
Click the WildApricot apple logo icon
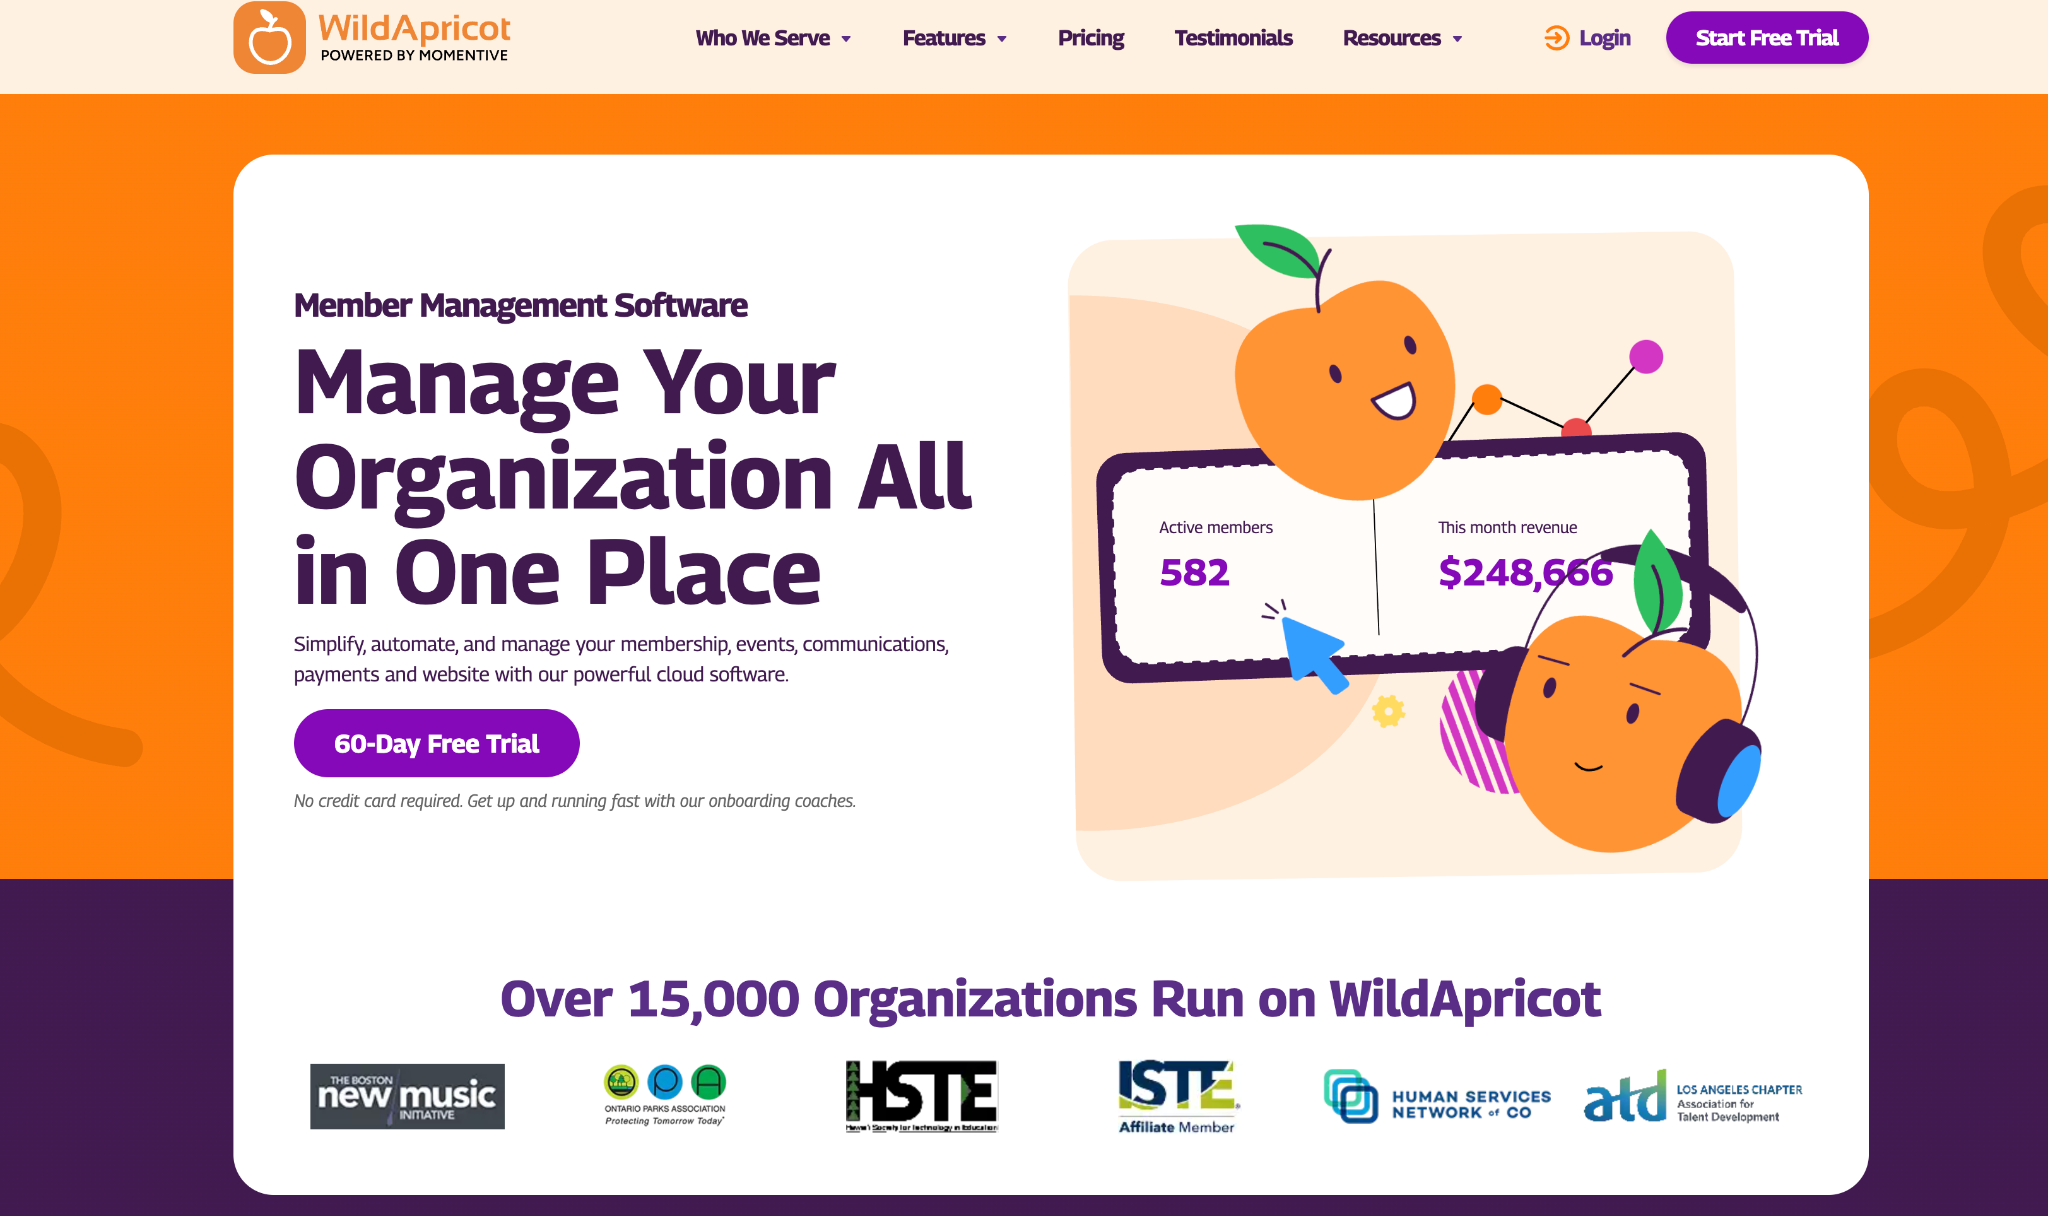(269, 37)
